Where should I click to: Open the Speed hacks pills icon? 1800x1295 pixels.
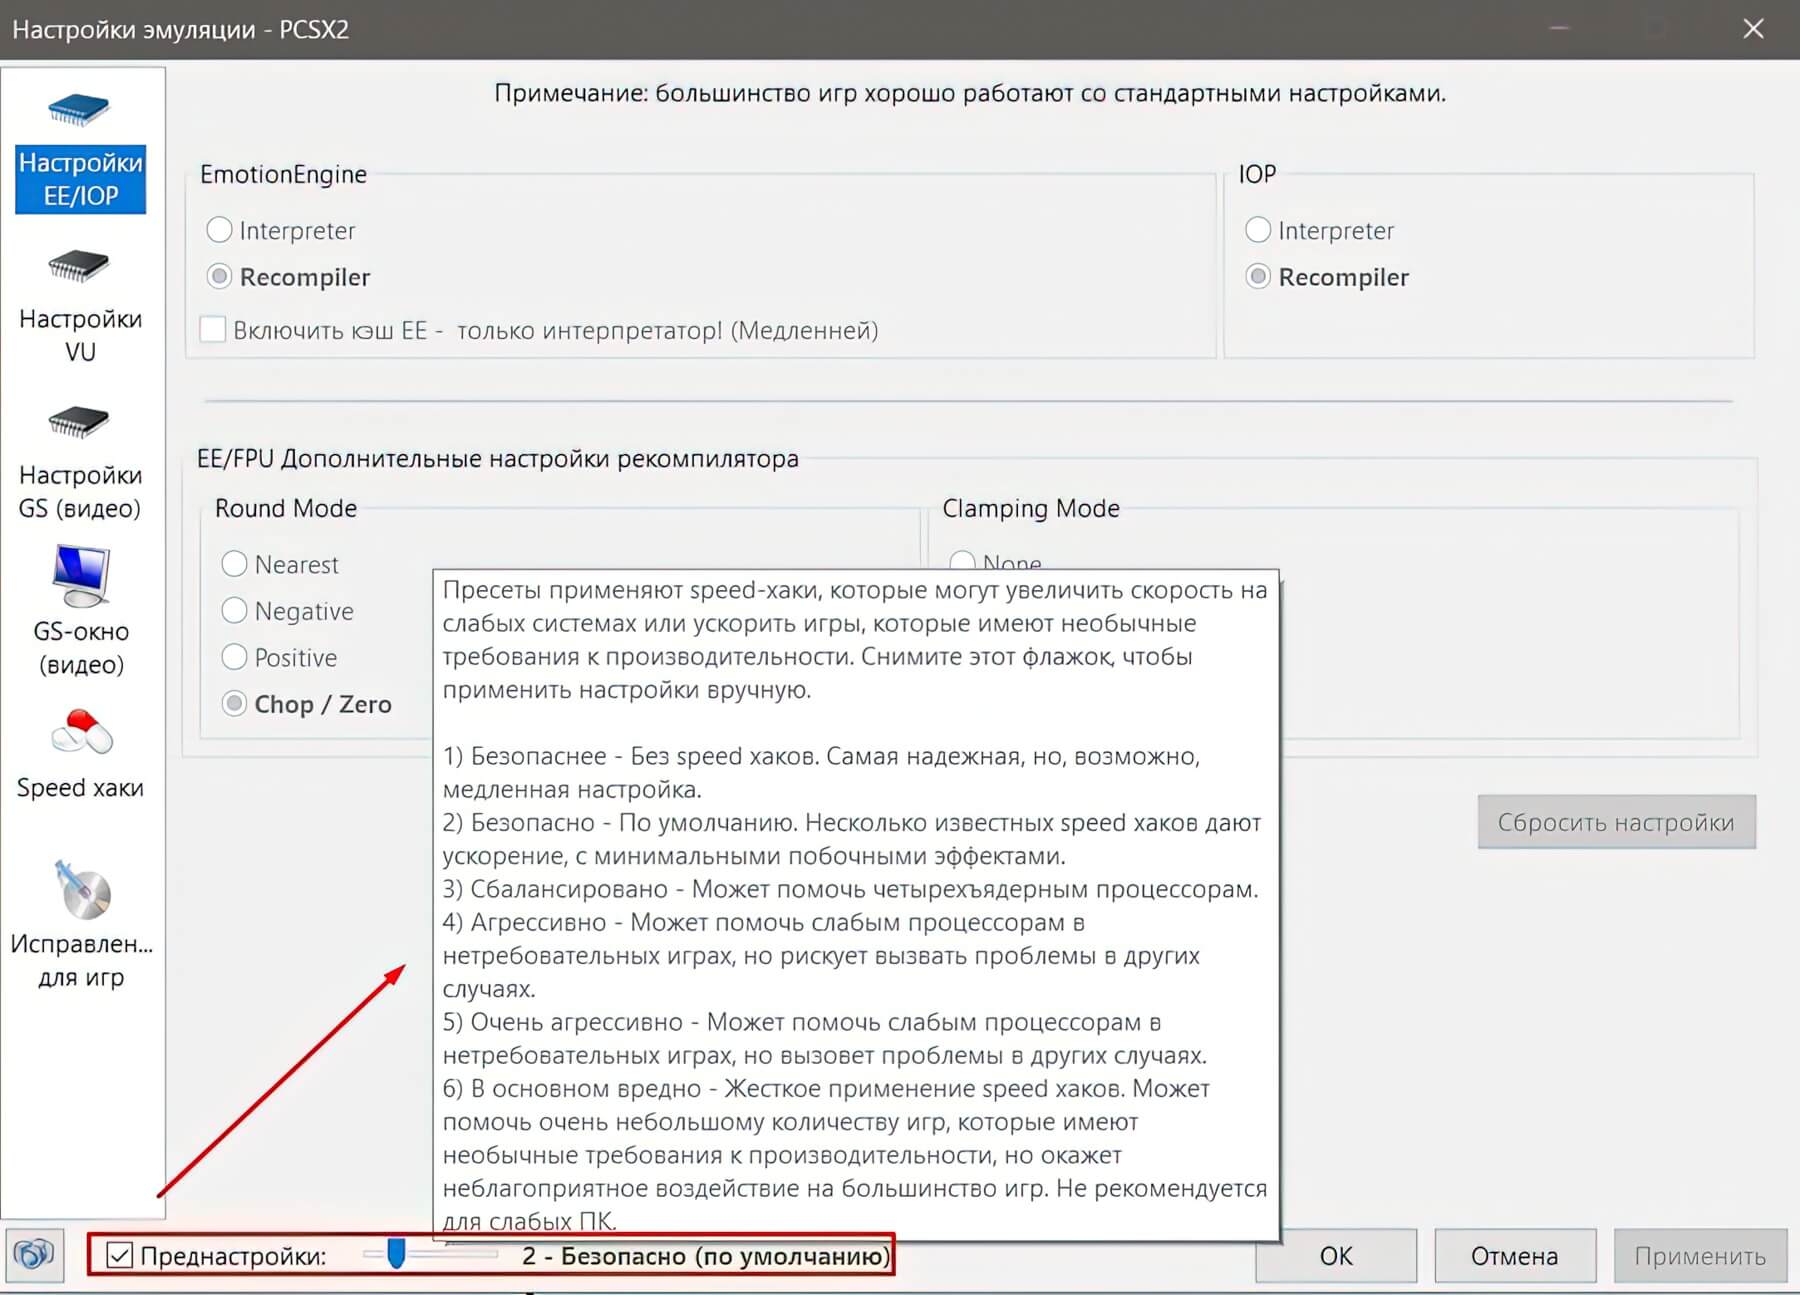tap(81, 733)
